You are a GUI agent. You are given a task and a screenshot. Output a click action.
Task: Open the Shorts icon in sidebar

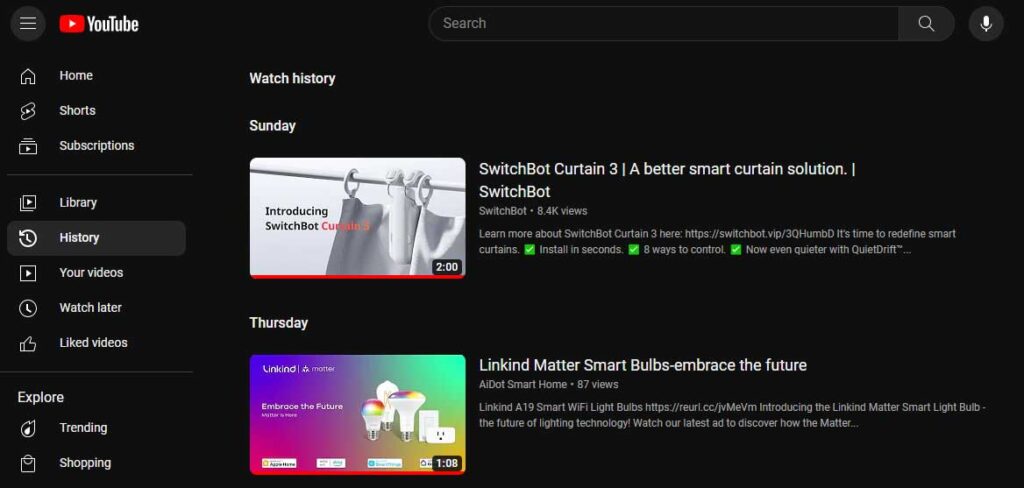coord(27,111)
